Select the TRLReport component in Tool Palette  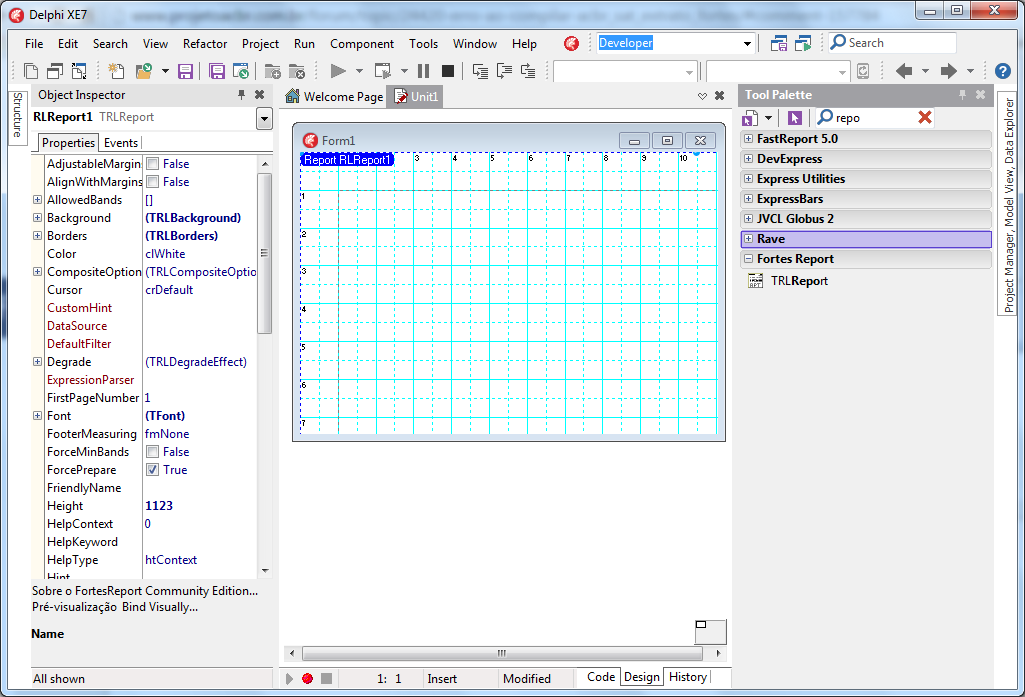tap(799, 281)
